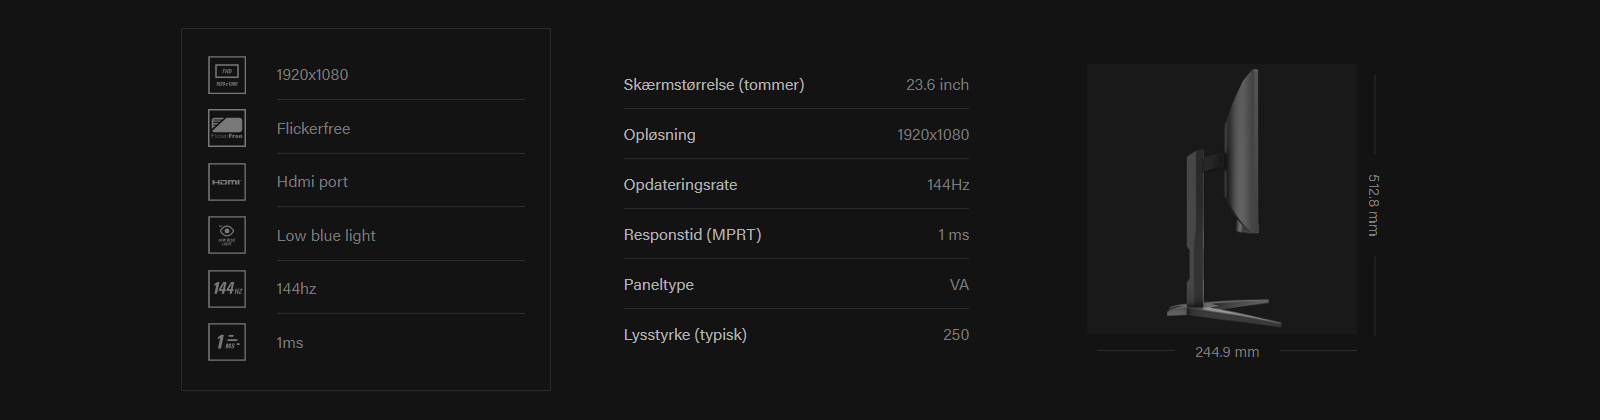Click the Opløsning specification row
This screenshot has width=1600, height=420.
(796, 134)
